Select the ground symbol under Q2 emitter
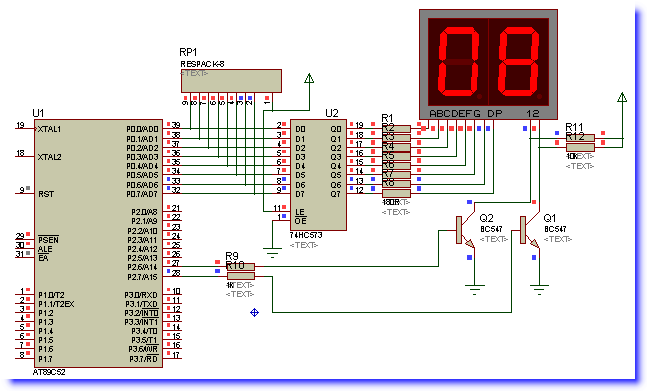The height and width of the screenshot is (391, 647). pos(475,290)
